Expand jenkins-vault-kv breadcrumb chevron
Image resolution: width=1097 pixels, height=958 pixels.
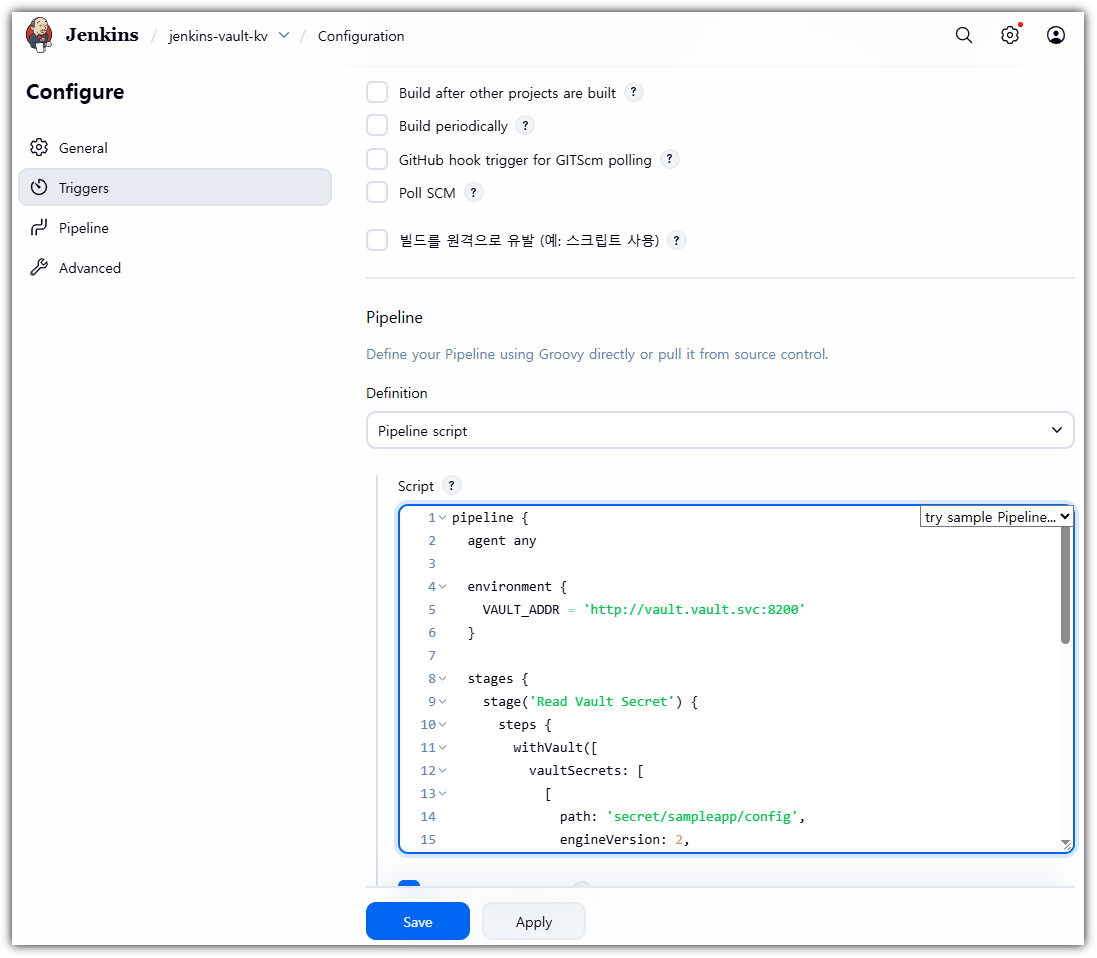[283, 35]
